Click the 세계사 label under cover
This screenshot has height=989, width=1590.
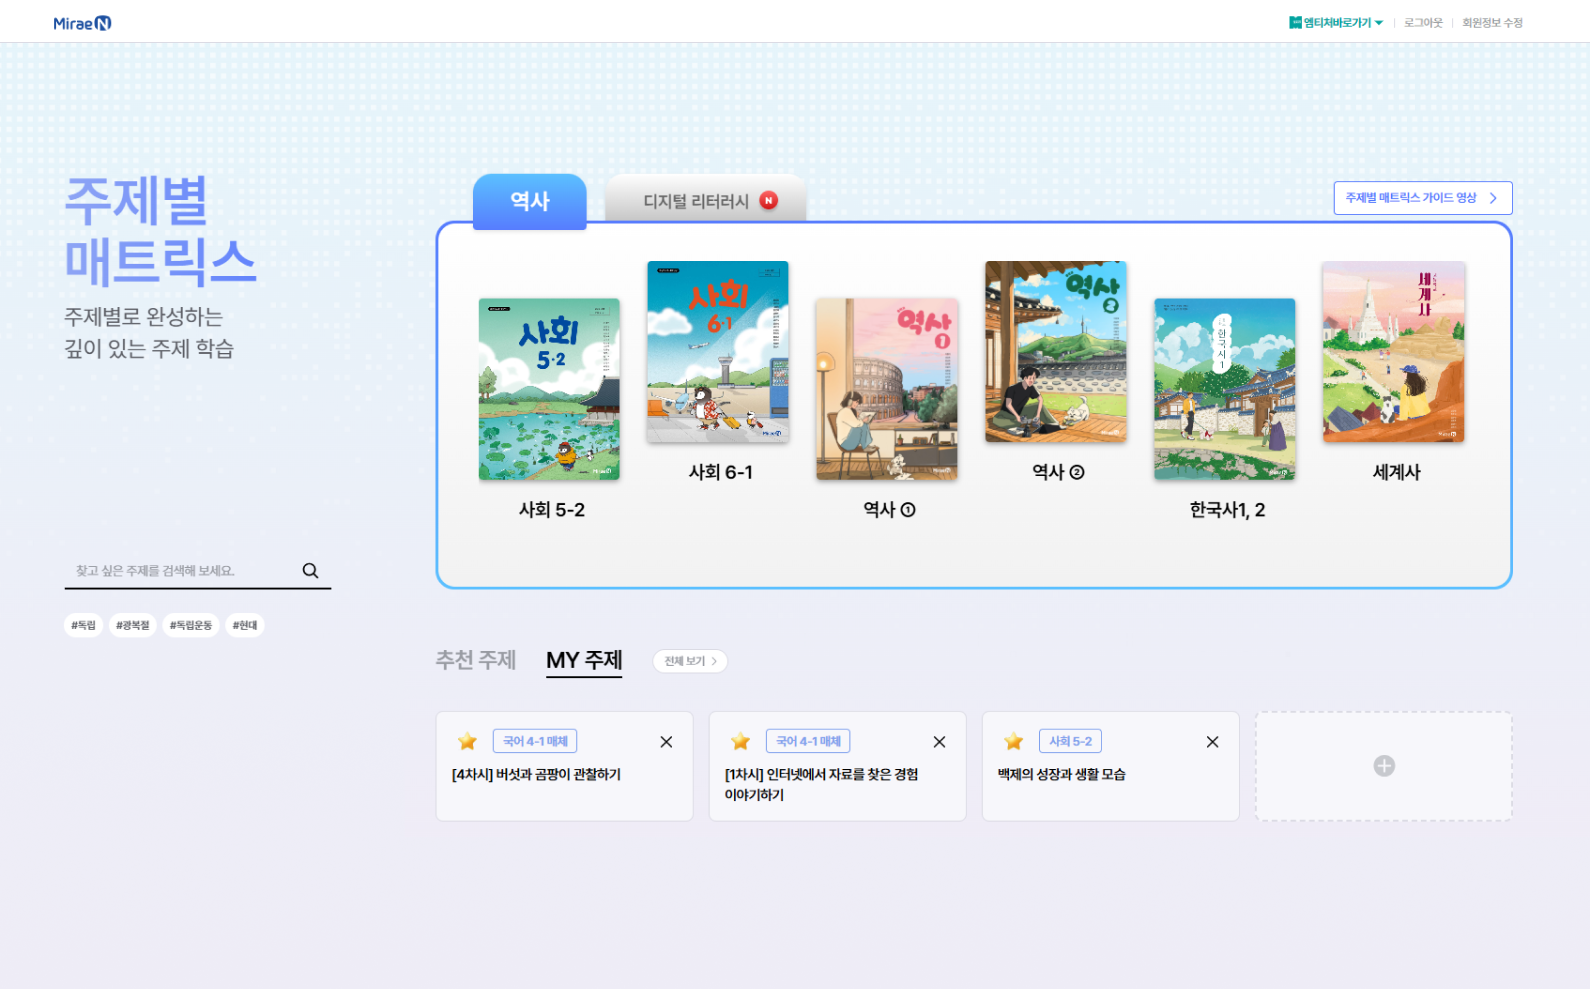click(1396, 472)
